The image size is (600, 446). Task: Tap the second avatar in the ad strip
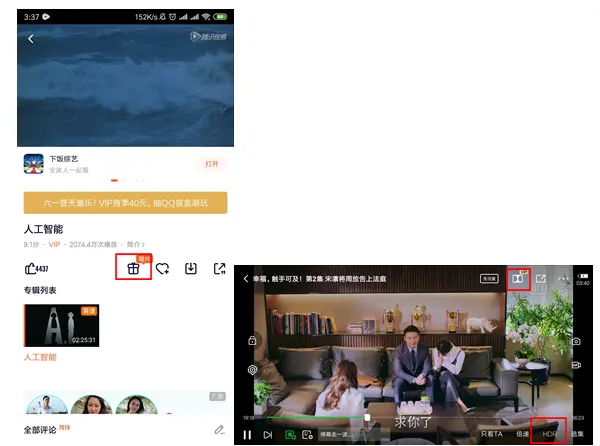(x=92, y=405)
